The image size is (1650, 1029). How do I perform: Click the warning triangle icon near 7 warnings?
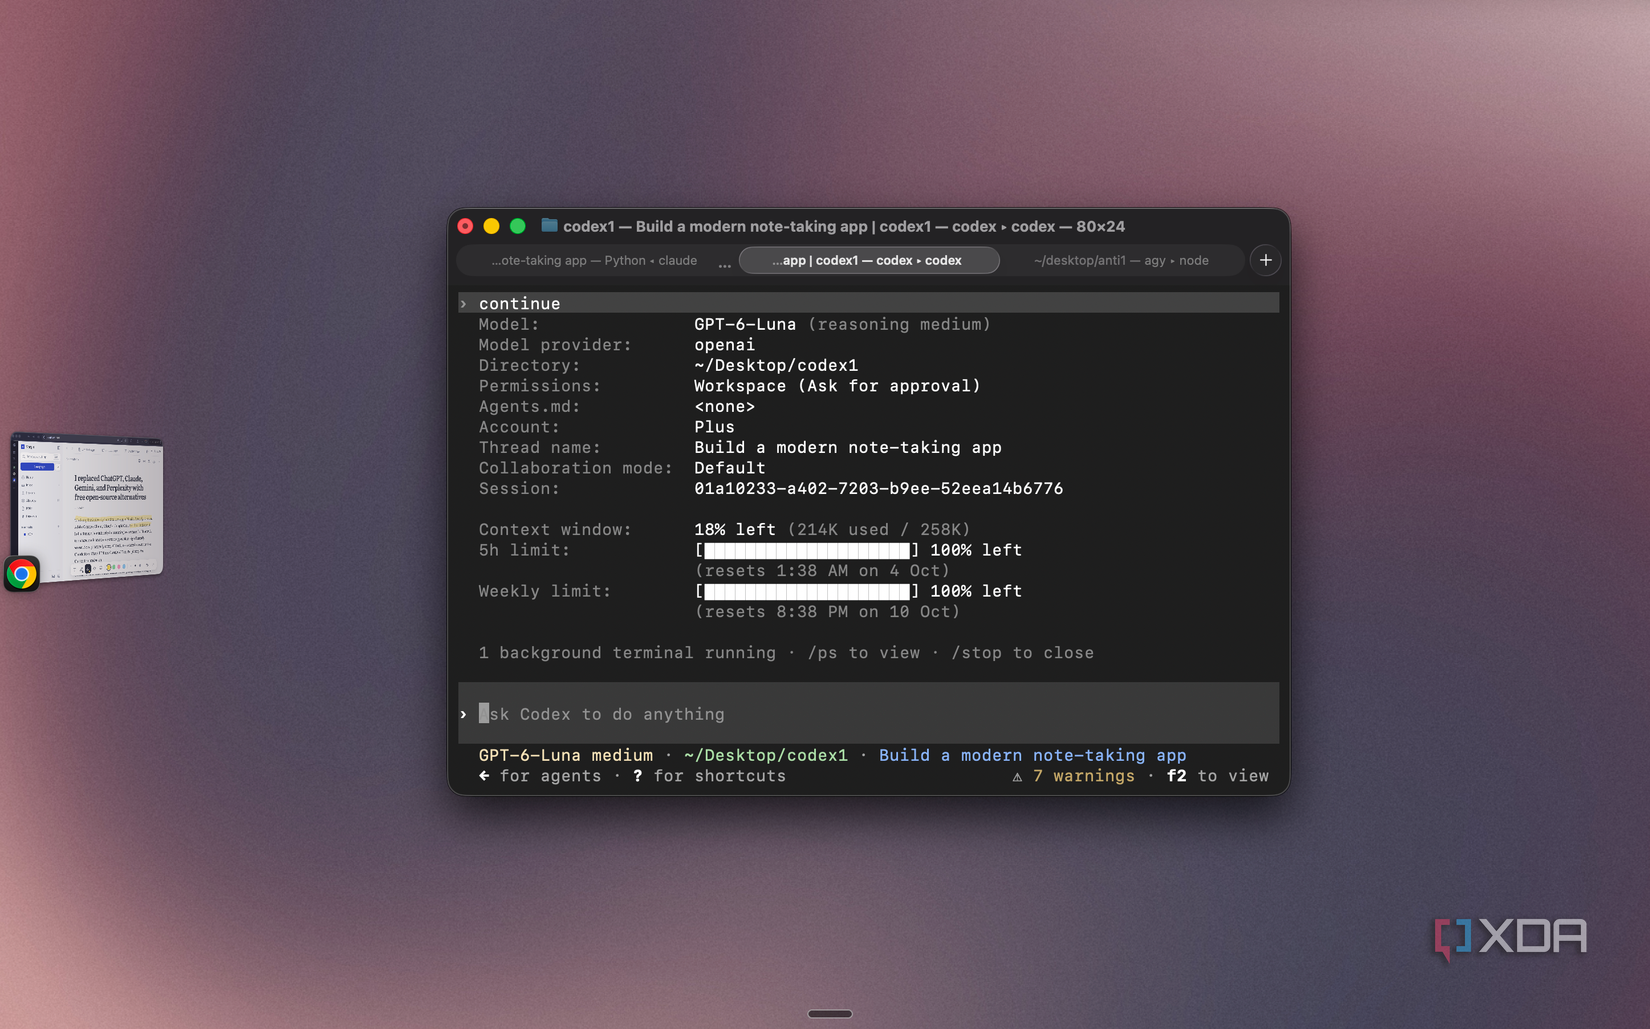1017,777
